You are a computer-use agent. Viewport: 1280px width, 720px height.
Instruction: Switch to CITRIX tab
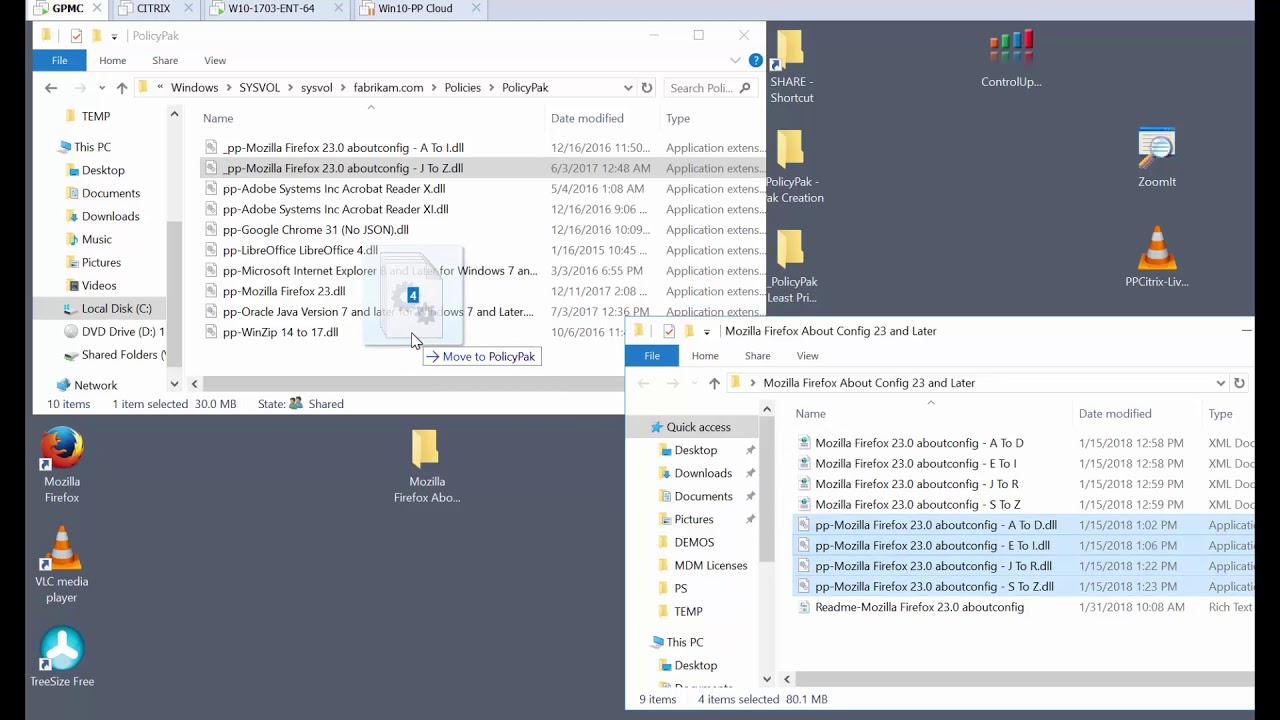154,9
